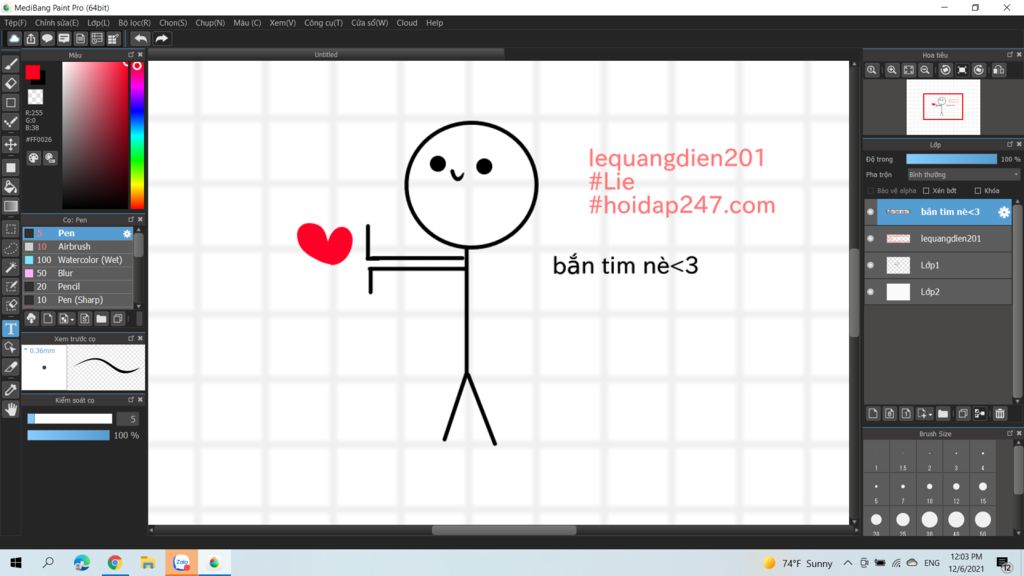Select the Airbrush brush
1024x576 pixels.
point(78,247)
